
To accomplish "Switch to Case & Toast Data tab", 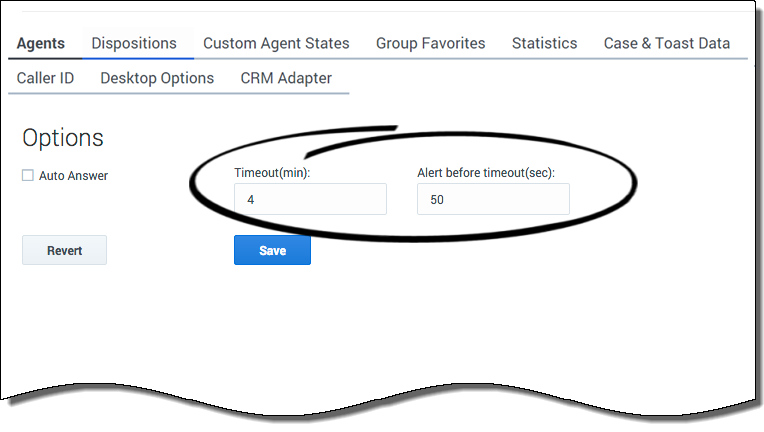I will click(x=666, y=44).
